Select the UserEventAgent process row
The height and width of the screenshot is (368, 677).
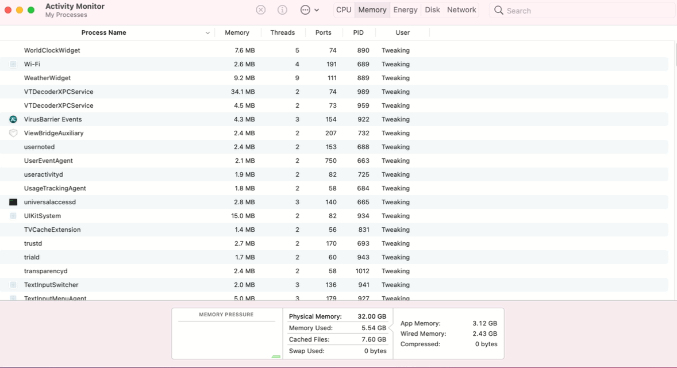pos(334,161)
